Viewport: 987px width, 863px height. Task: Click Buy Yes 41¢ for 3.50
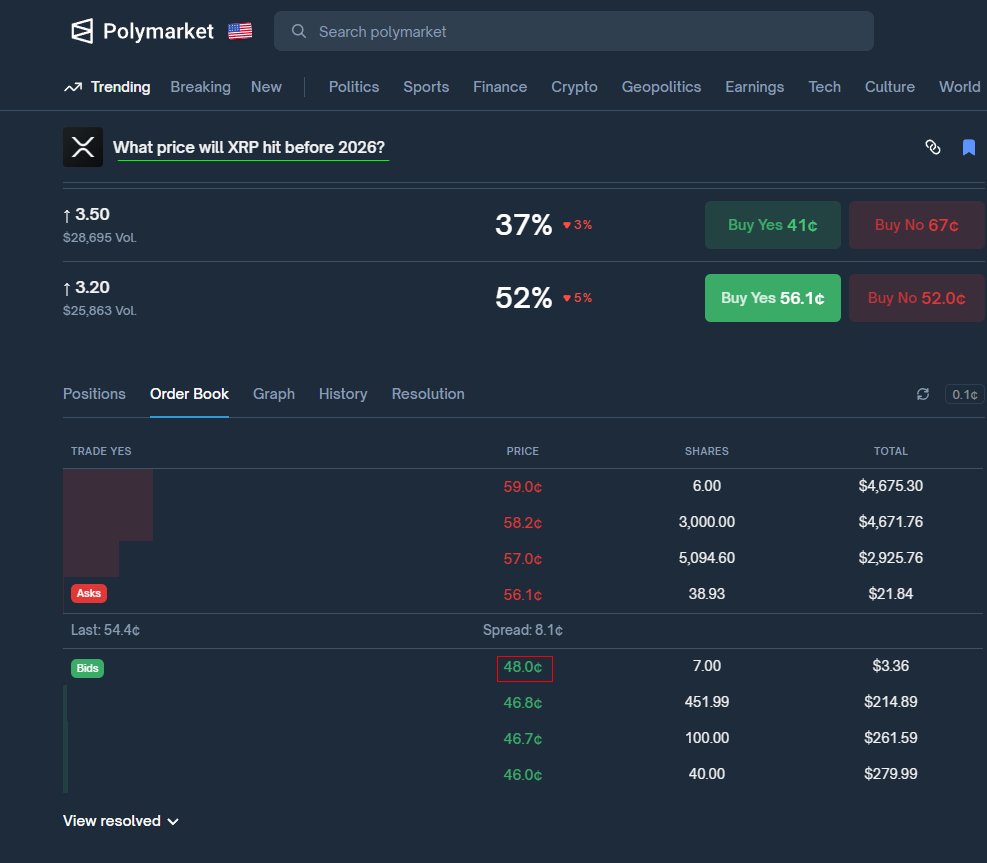pos(773,225)
